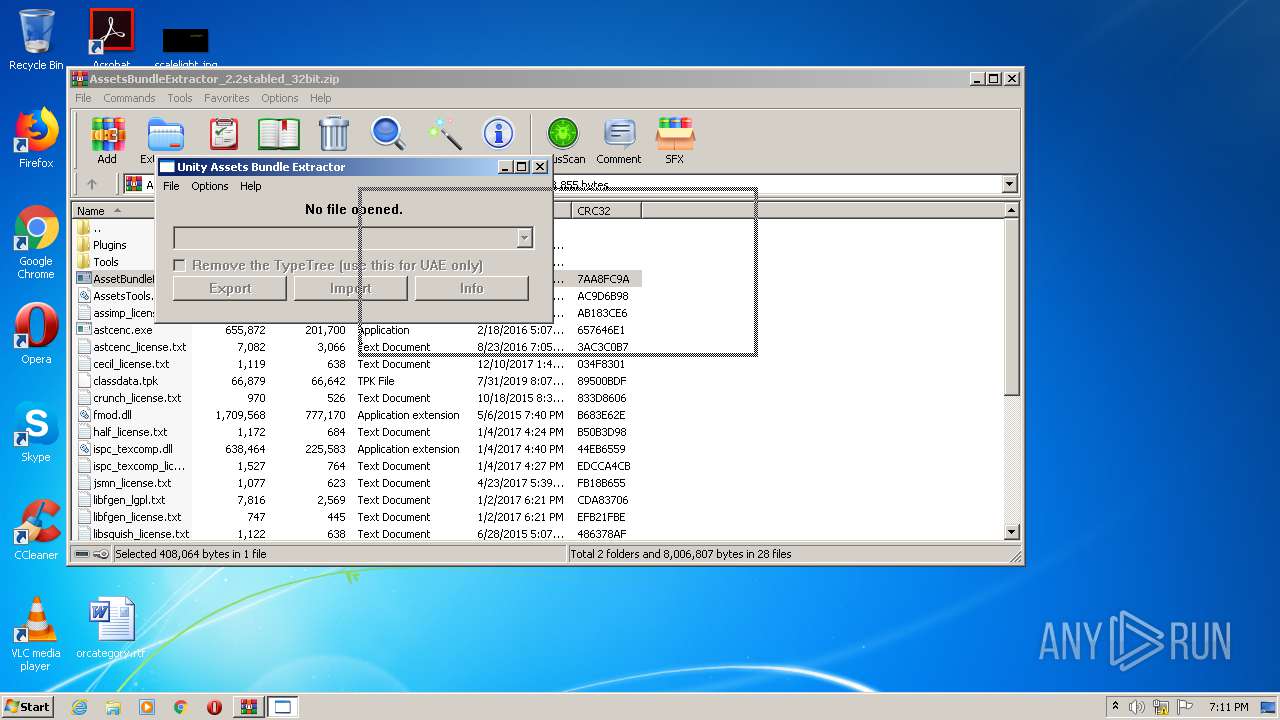Screen dimensions: 1280x720
Task: Click the Find magnifier toolbar icon
Action: (x=388, y=134)
